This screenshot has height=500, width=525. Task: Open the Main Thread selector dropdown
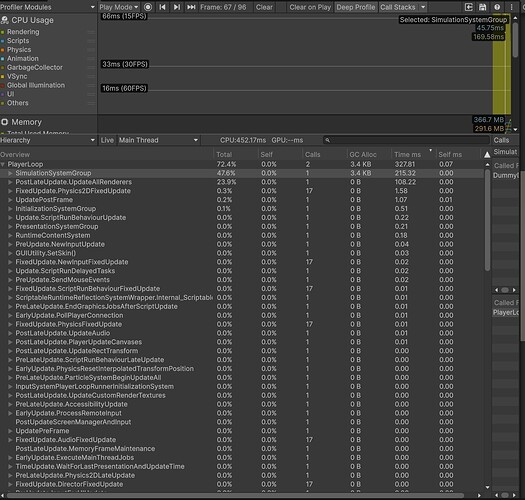tap(158, 140)
